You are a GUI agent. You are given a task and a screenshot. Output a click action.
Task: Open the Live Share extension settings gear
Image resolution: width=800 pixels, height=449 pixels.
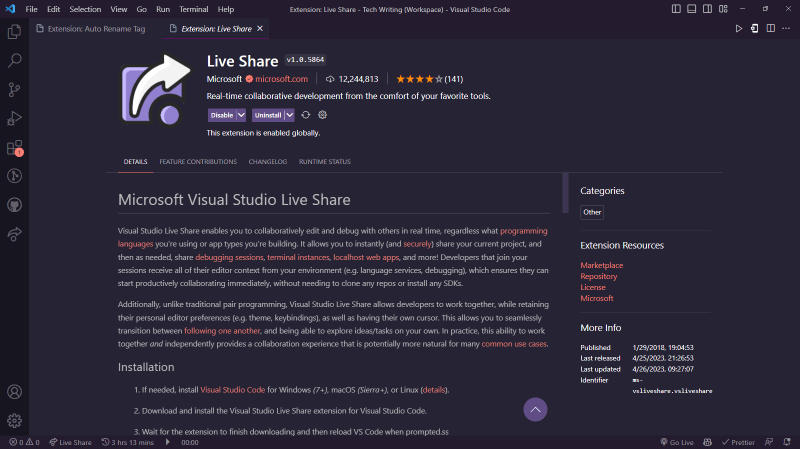[322, 115]
